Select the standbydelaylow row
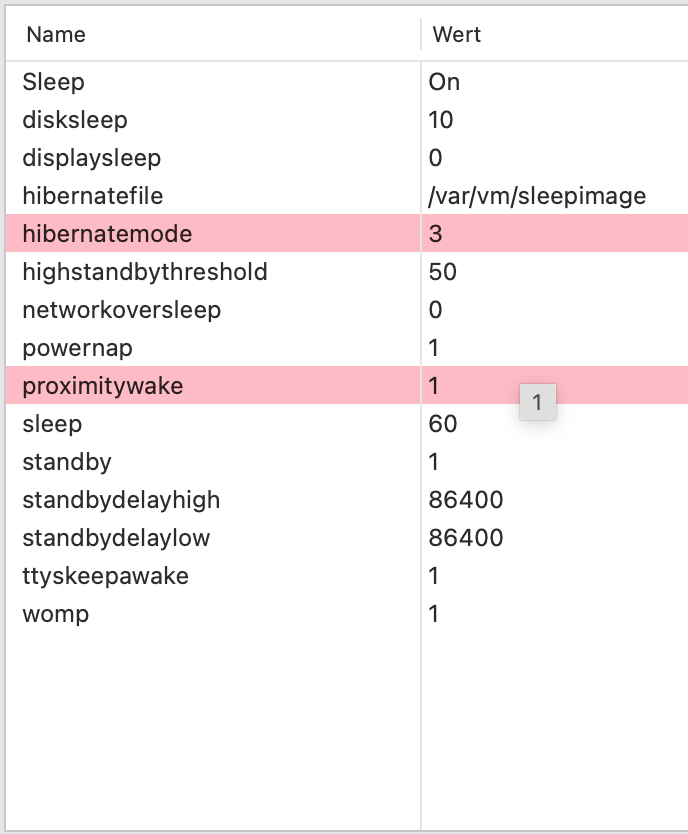Viewport: 688px width, 834px height. click(116, 538)
